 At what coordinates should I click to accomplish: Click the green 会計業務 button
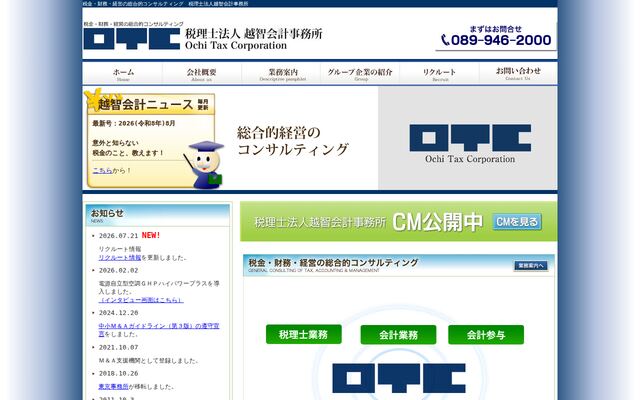click(398, 335)
